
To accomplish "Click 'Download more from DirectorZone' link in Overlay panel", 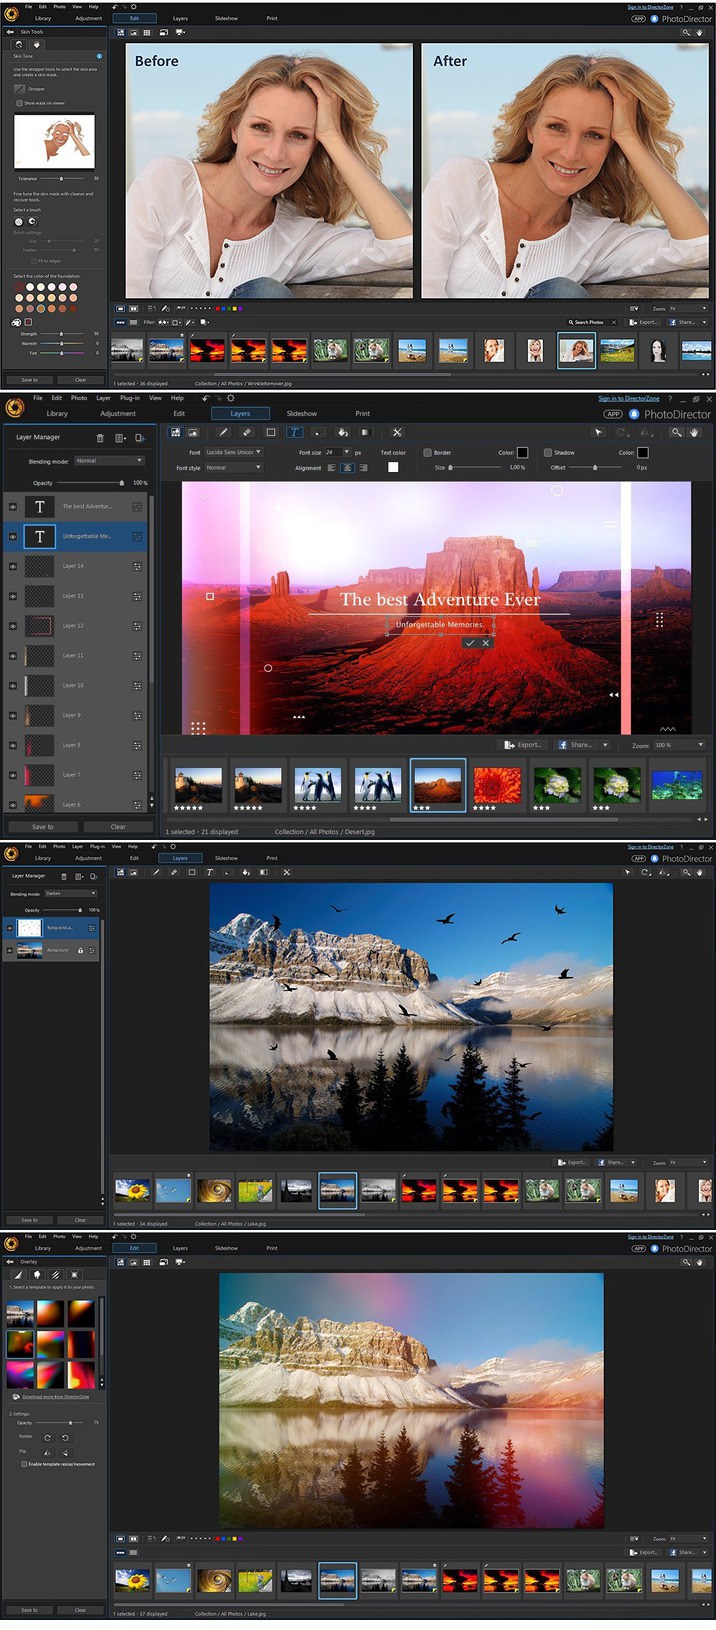I will click(56, 1397).
